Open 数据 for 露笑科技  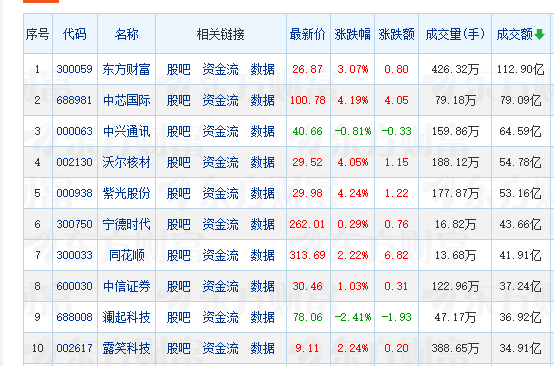point(263,348)
